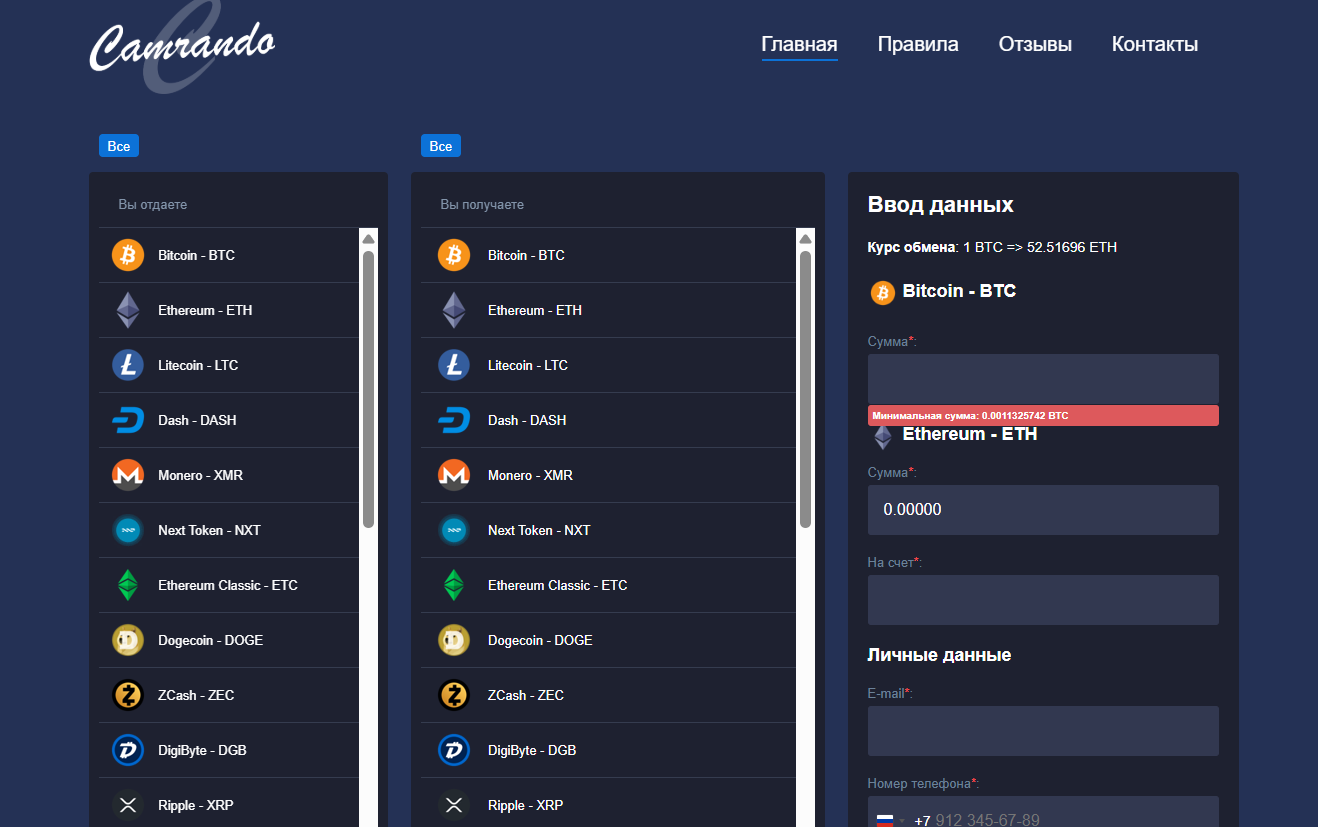The width and height of the screenshot is (1318, 827).
Task: Click the 'На счет' input field
Action: click(1042, 600)
